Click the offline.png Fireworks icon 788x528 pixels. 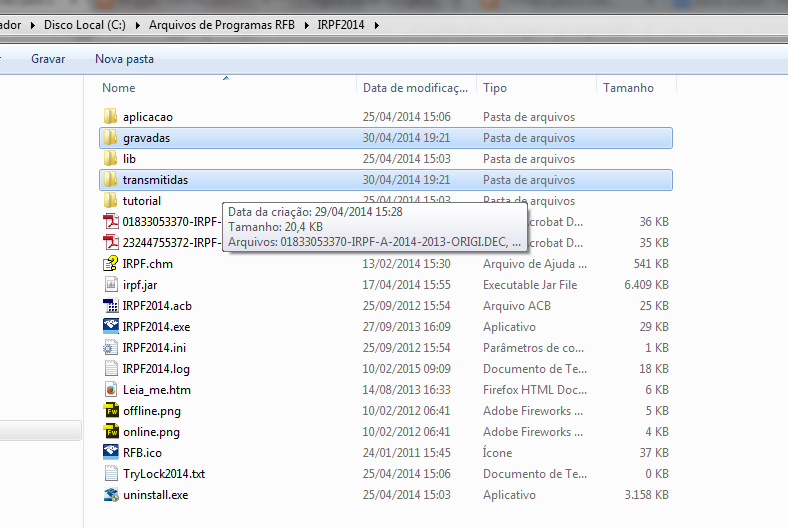coord(111,411)
